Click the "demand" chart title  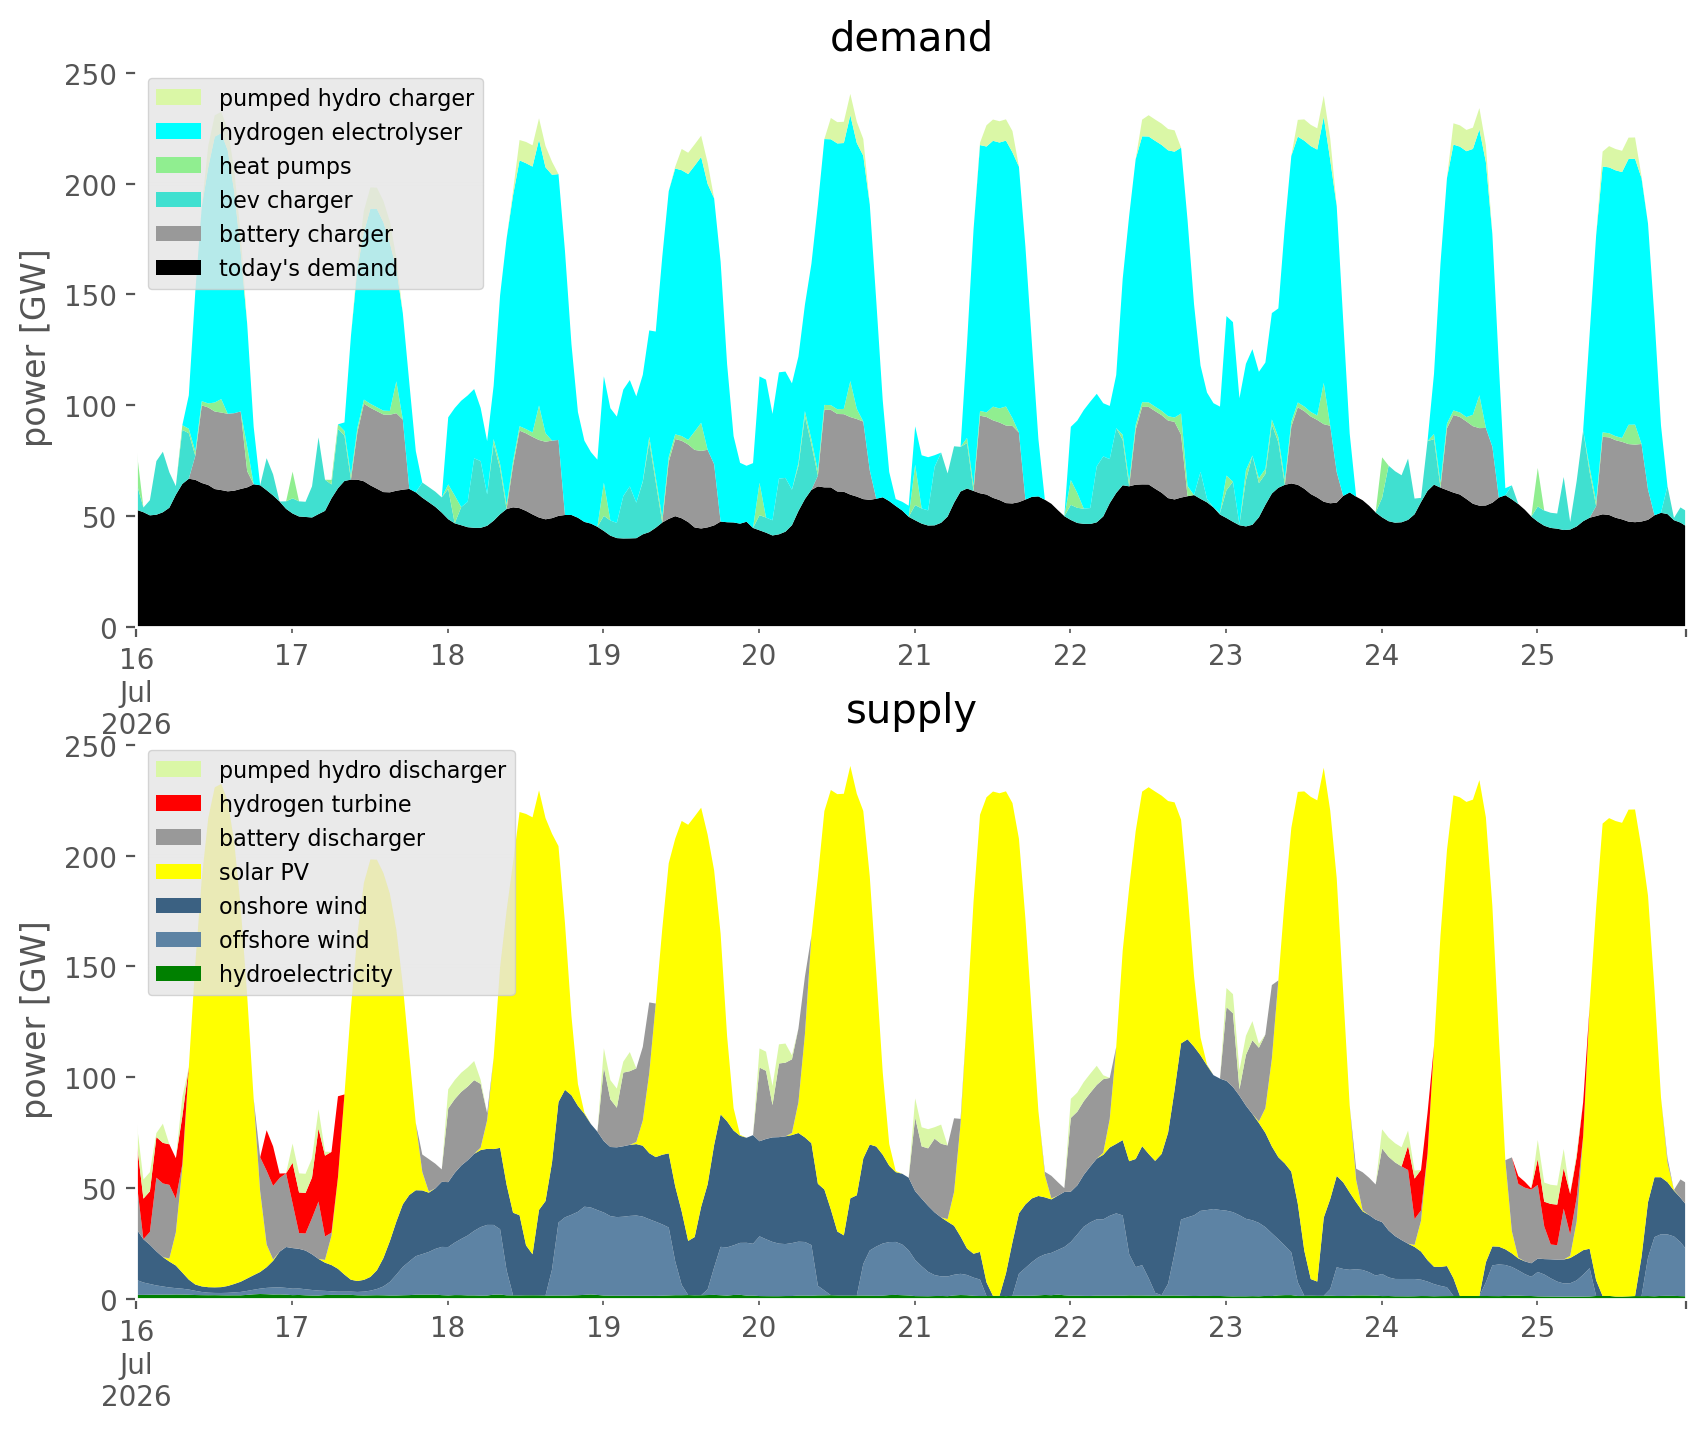coord(911,38)
